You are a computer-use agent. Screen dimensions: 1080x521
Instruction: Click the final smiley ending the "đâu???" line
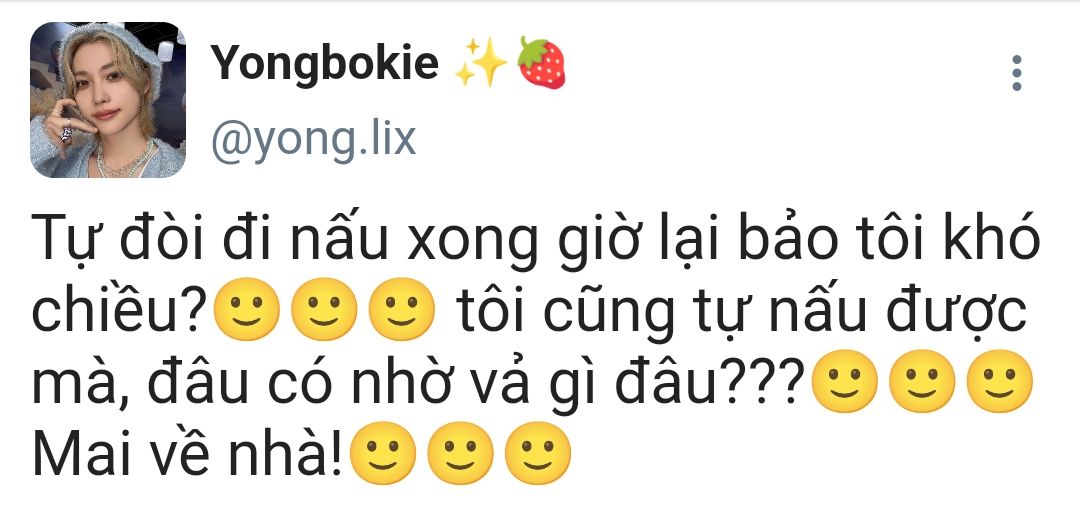coord(999,381)
